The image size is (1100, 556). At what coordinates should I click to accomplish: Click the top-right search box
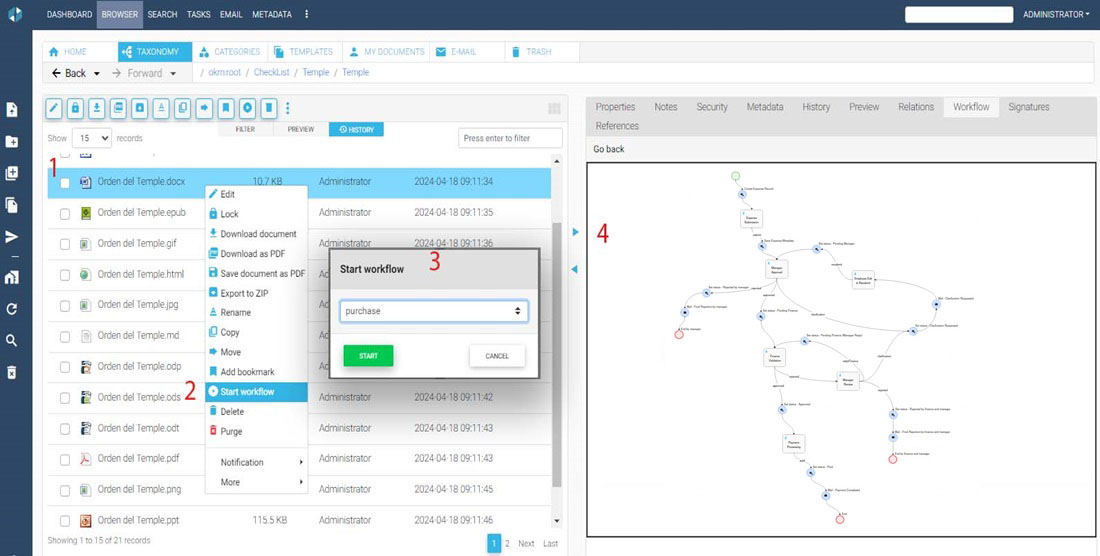point(959,15)
